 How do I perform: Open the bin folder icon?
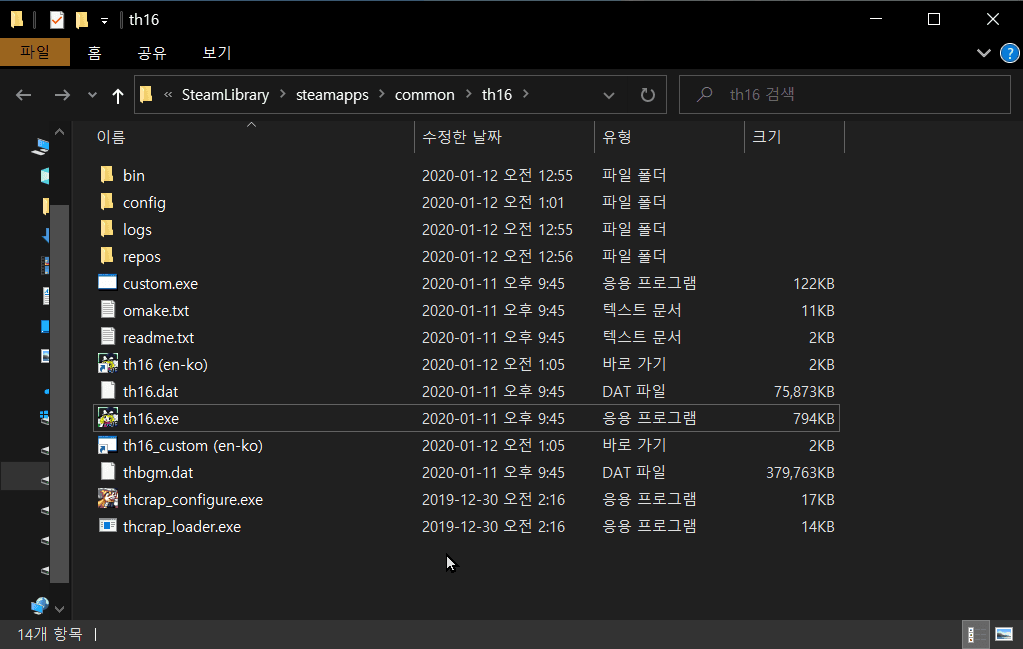click(x=107, y=175)
